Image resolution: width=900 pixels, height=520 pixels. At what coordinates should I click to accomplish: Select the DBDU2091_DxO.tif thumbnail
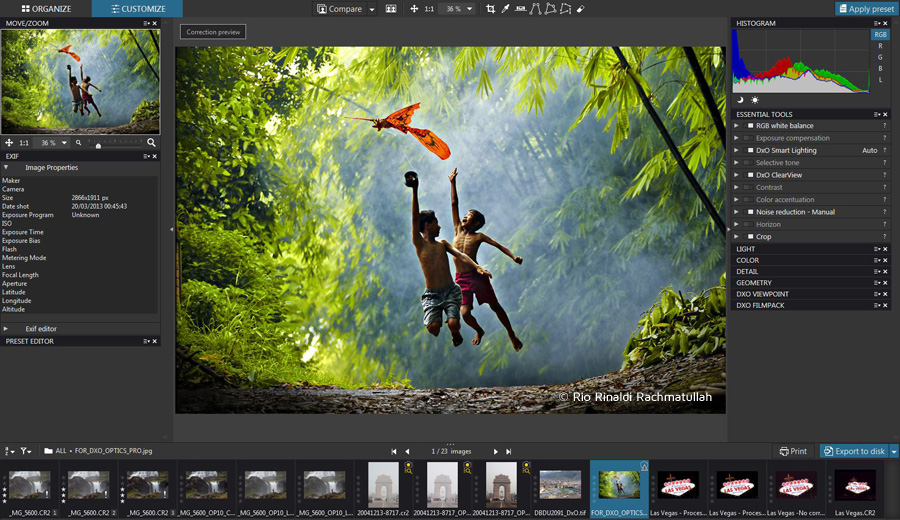pos(560,485)
